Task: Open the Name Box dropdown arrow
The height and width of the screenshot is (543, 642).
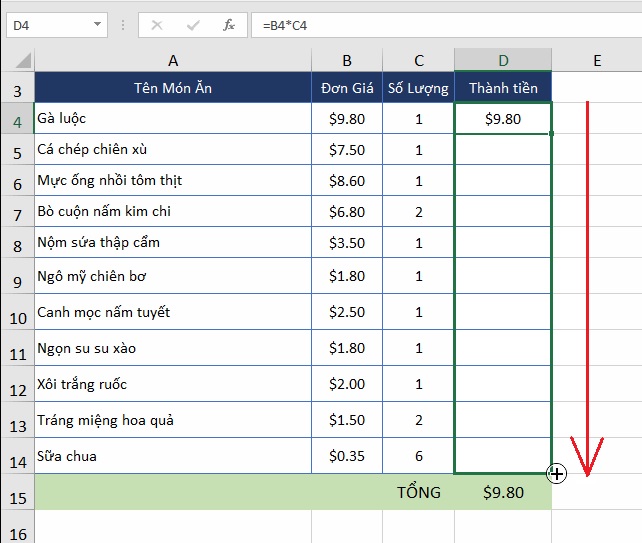Action: click(x=97, y=25)
